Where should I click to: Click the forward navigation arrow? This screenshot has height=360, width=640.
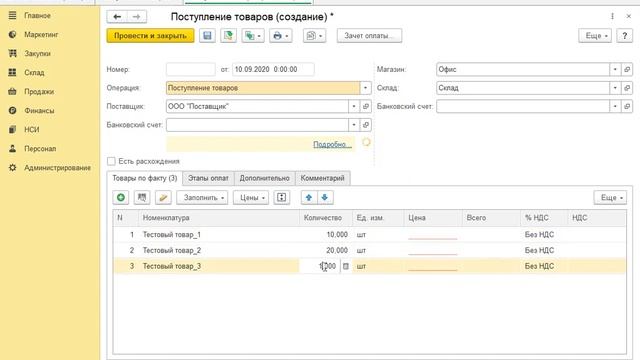tap(136, 17)
